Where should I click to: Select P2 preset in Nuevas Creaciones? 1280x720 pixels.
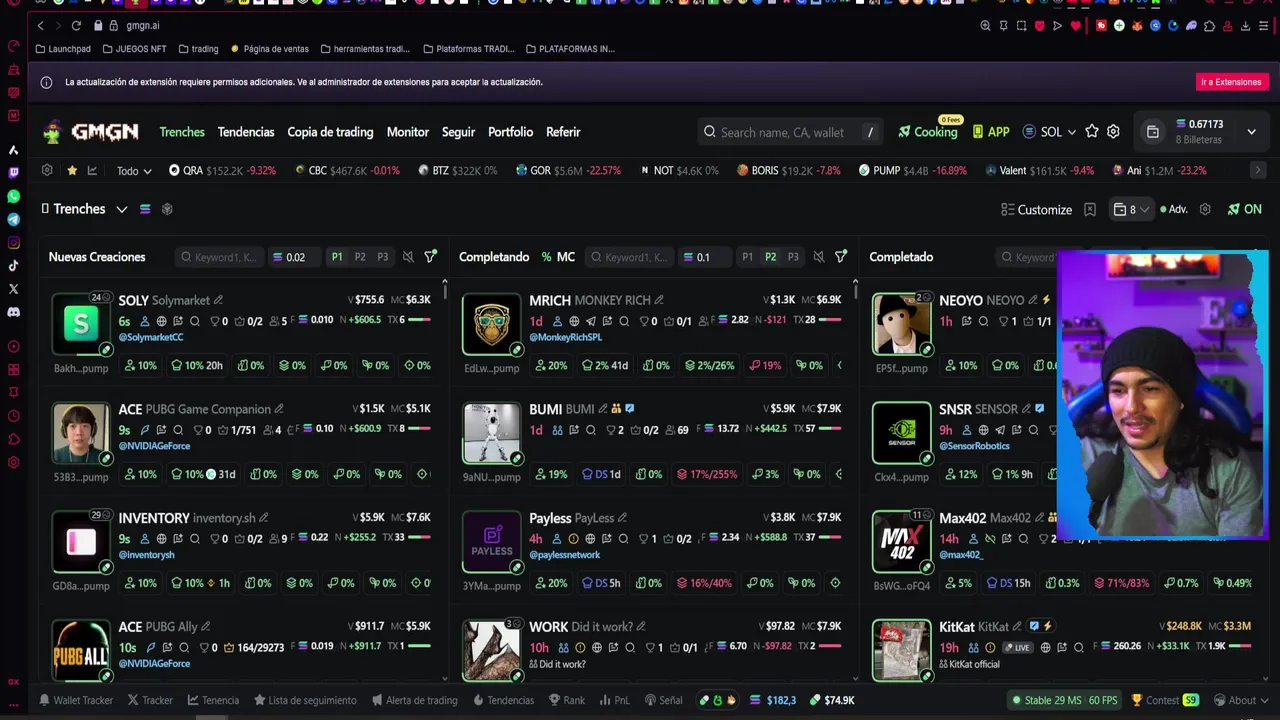coord(360,257)
